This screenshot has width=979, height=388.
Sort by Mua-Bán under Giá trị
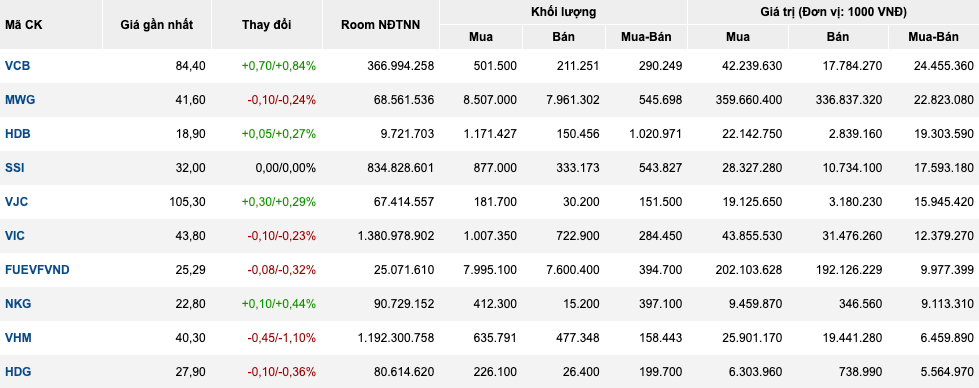point(933,37)
